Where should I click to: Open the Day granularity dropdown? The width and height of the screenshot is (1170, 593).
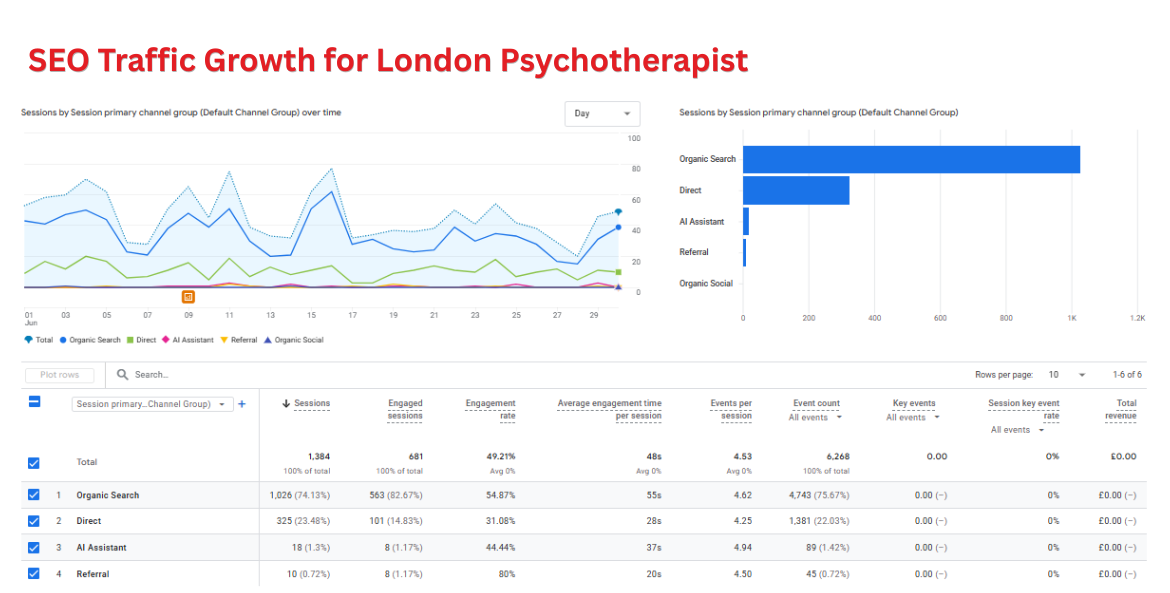pos(602,113)
